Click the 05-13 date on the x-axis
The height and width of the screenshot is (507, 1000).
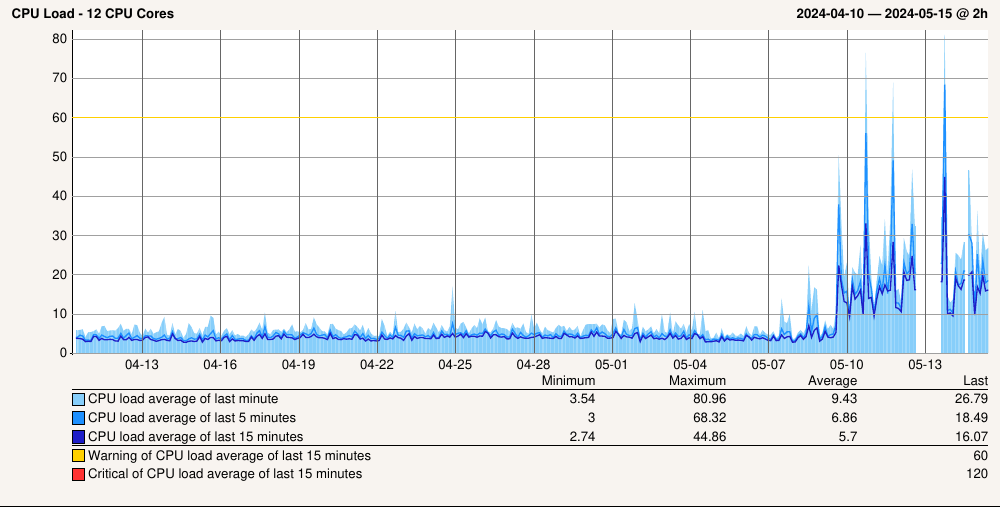pos(925,365)
